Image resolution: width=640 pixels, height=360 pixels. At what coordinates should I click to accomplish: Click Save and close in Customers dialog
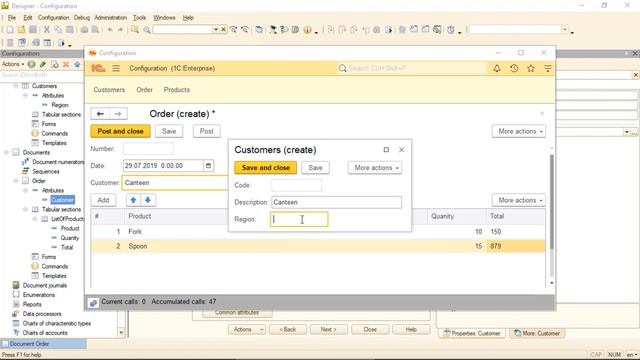click(265, 168)
